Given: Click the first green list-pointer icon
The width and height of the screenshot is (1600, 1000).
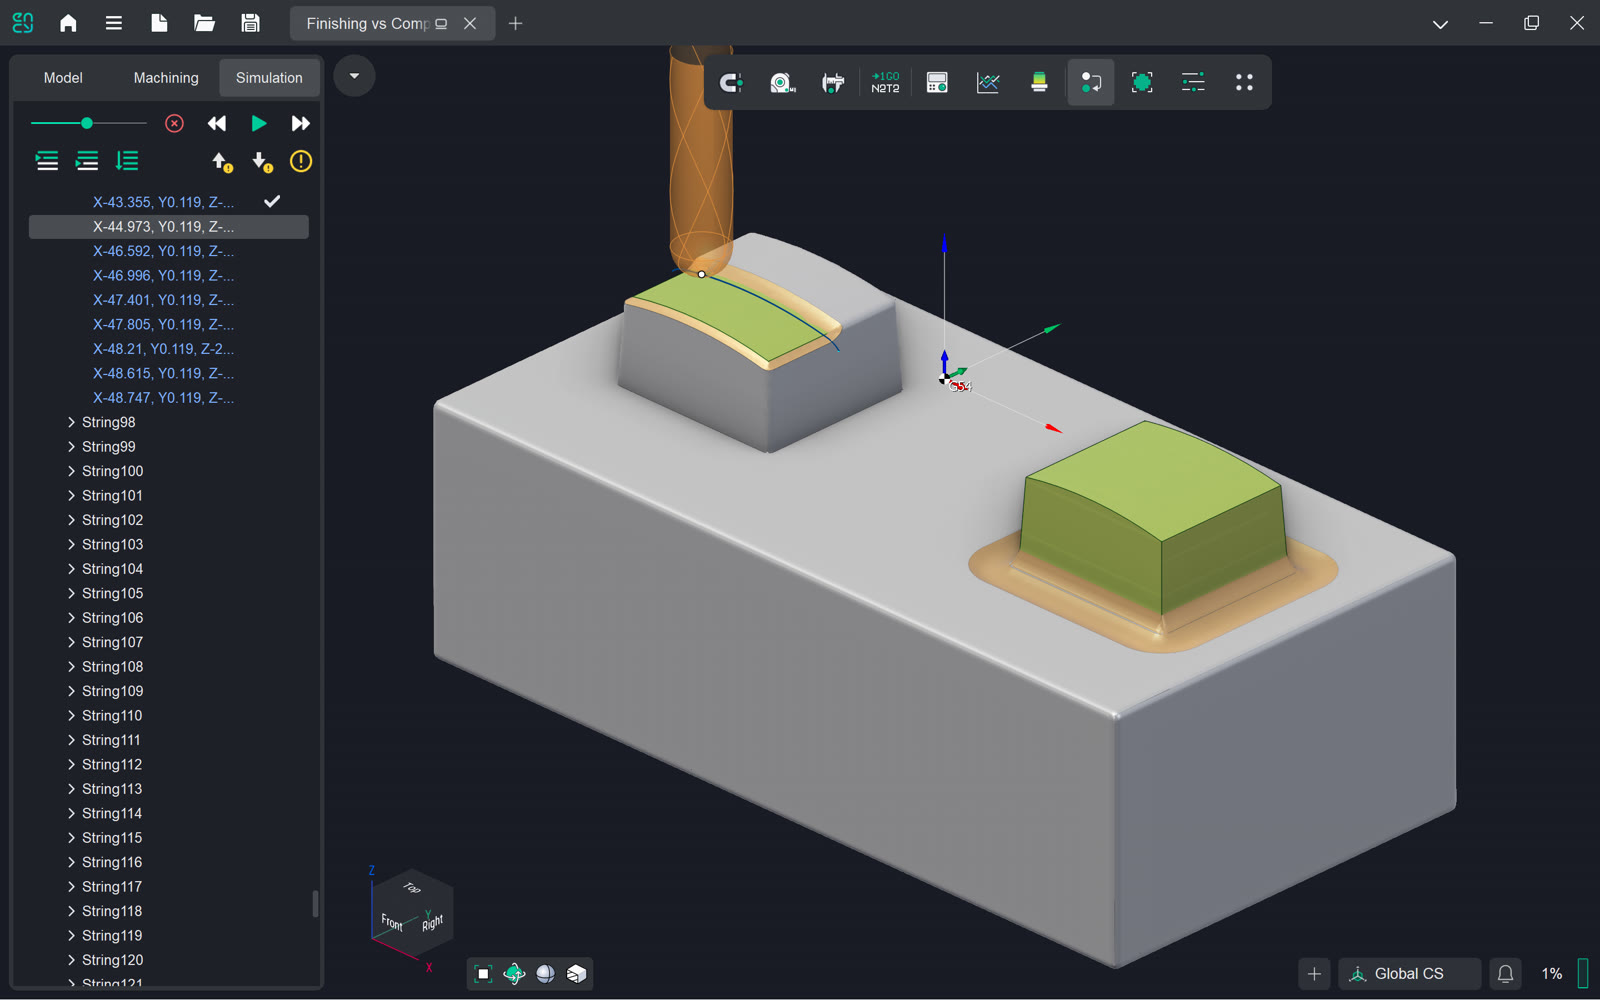Looking at the screenshot, I should (x=47, y=161).
